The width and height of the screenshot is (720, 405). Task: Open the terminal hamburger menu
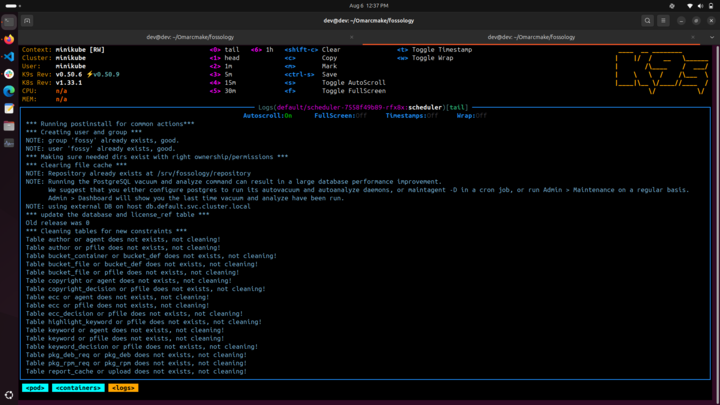(663, 21)
